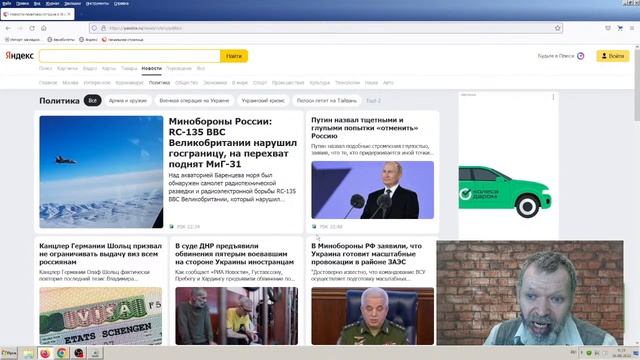Open the В суде ДНР предъявили headline
The height and width of the screenshot is (360, 640).
(x=234, y=253)
